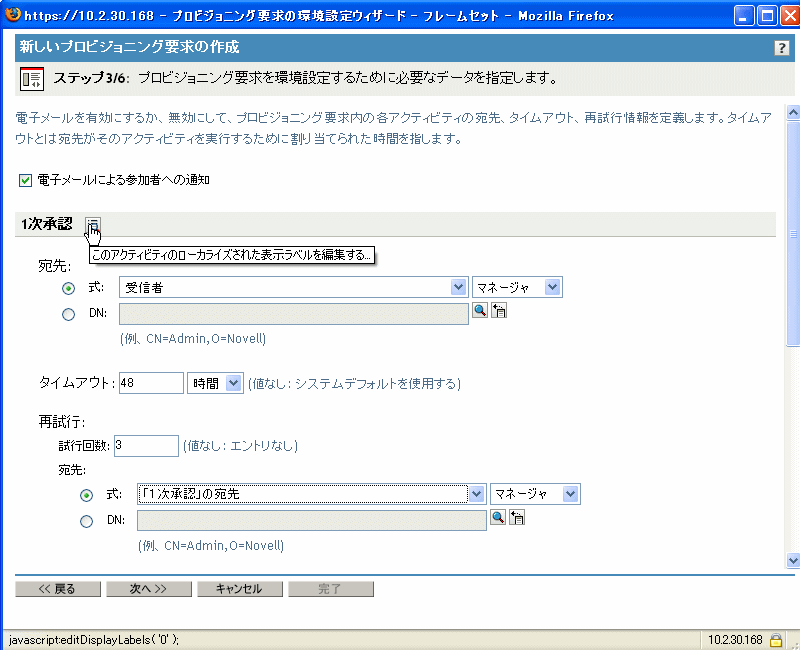Viewport: 800px width, 650px height.
Task: Click the edit localized display label icon
Action: pos(92,224)
